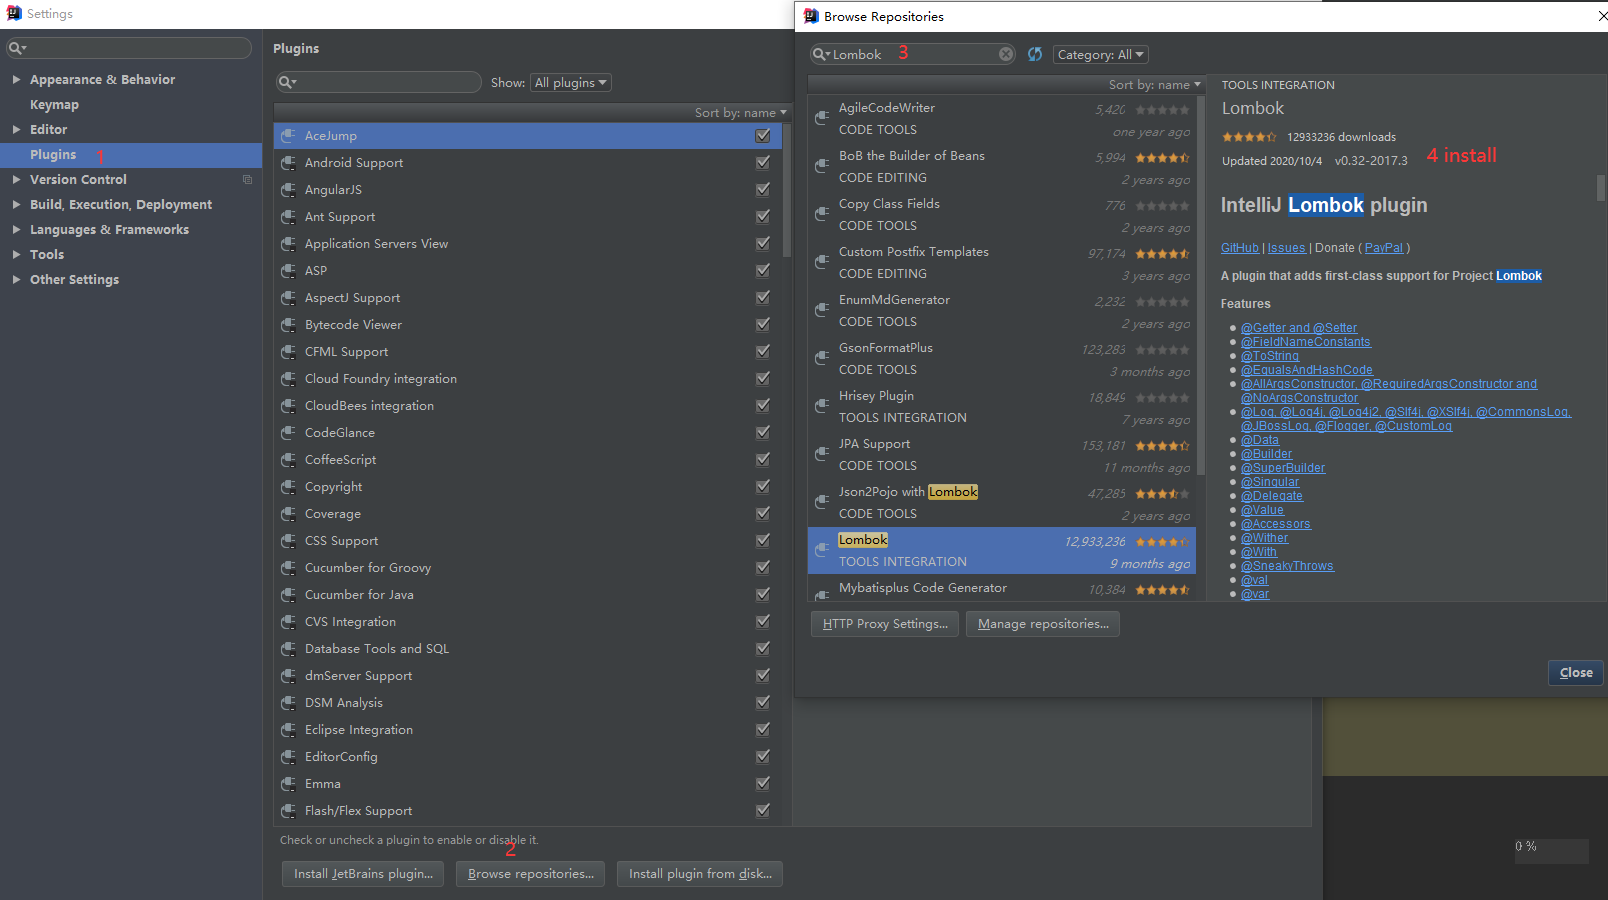
Task: Click the Browse Repositories window IntelliJ icon
Action: click(x=811, y=16)
